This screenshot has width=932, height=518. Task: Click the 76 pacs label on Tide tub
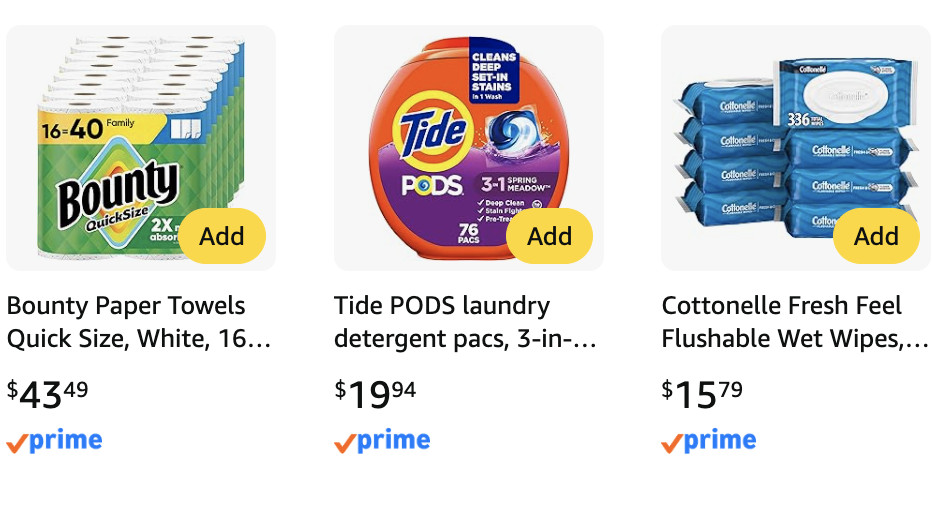click(x=468, y=230)
